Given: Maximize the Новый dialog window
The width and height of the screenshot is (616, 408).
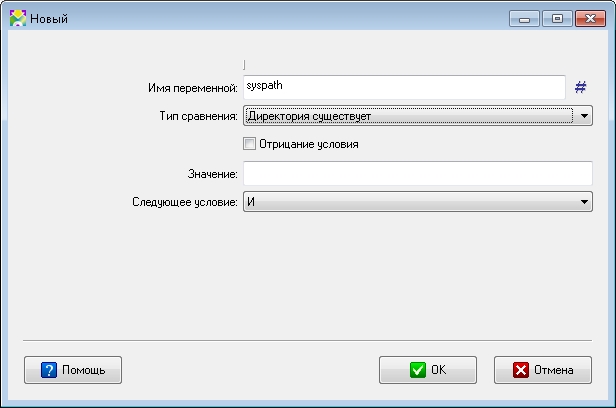Looking at the screenshot, I should [x=557, y=18].
